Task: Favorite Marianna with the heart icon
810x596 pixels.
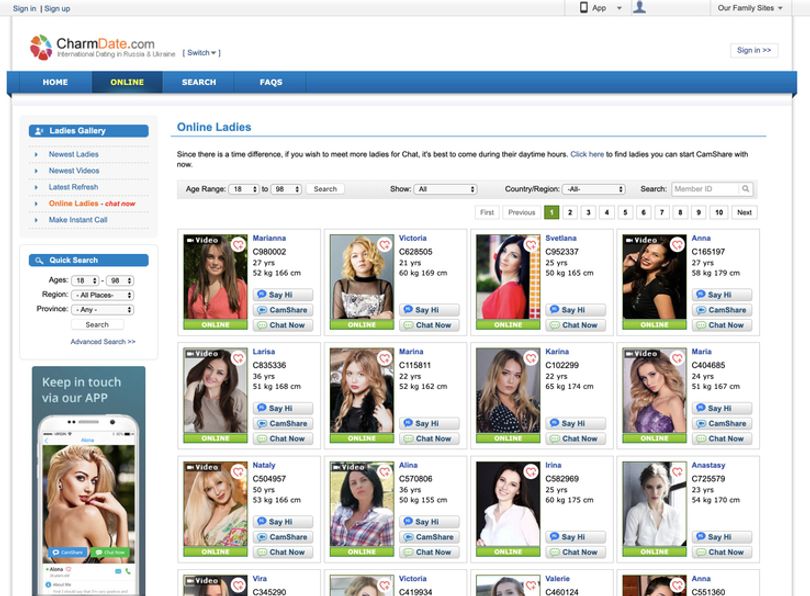Action: (238, 244)
